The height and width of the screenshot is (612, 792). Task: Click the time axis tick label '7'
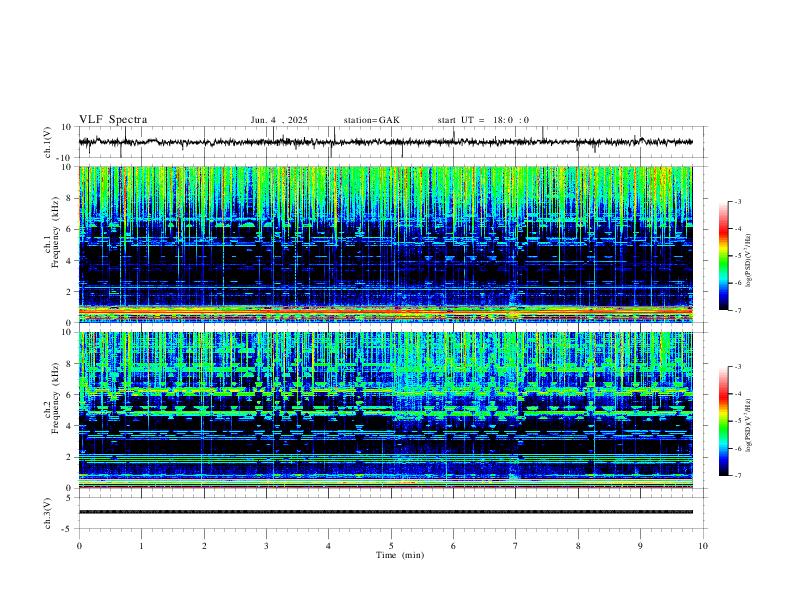pos(516,546)
